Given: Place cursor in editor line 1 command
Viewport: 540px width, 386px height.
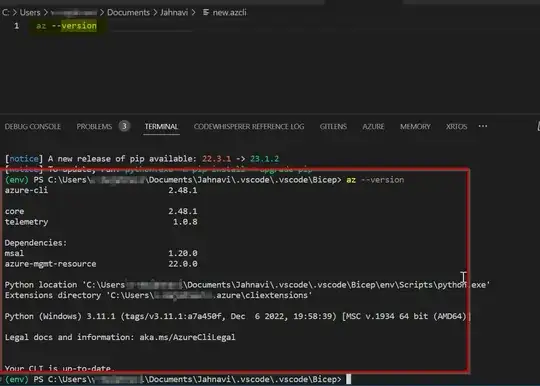Looking at the screenshot, I should pos(66,26).
